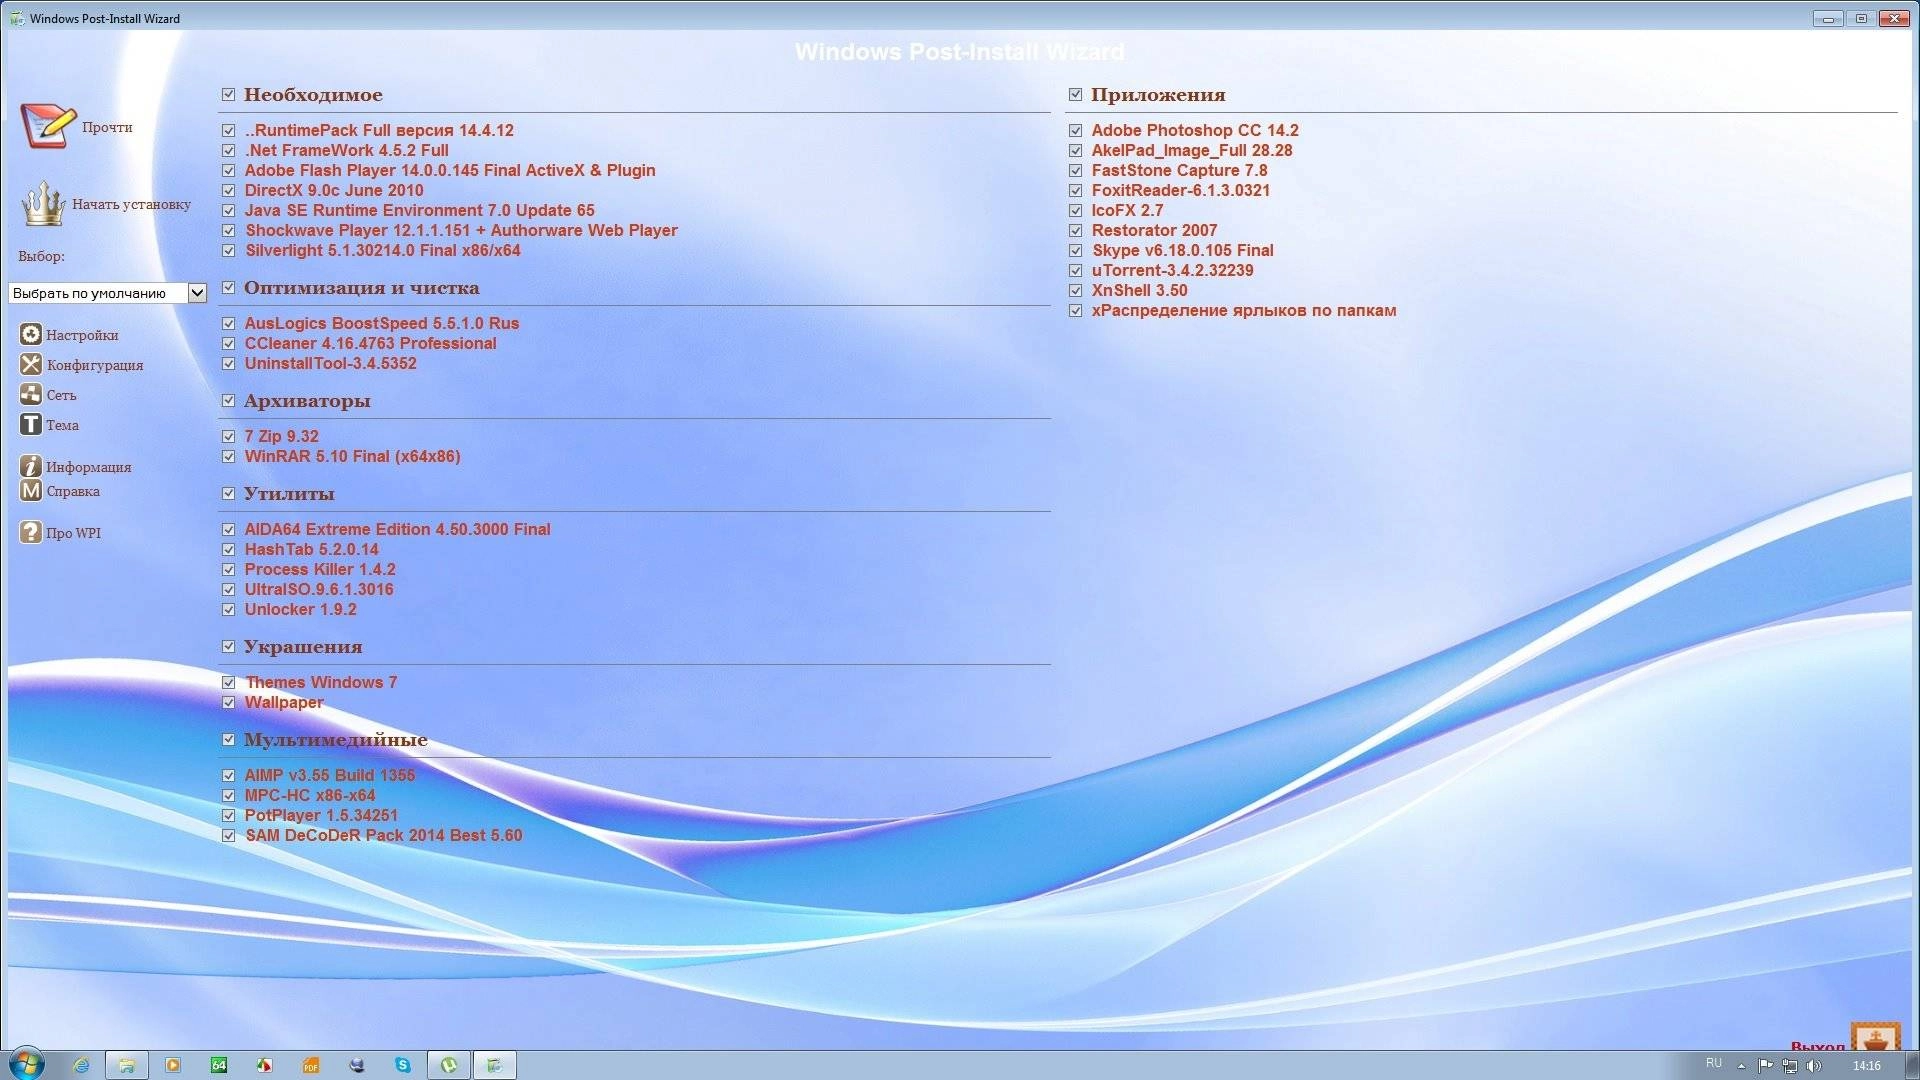Select AIDA64 Extreme Edition 4.50.3000 Final entry
This screenshot has height=1080, width=1920.
(397, 529)
